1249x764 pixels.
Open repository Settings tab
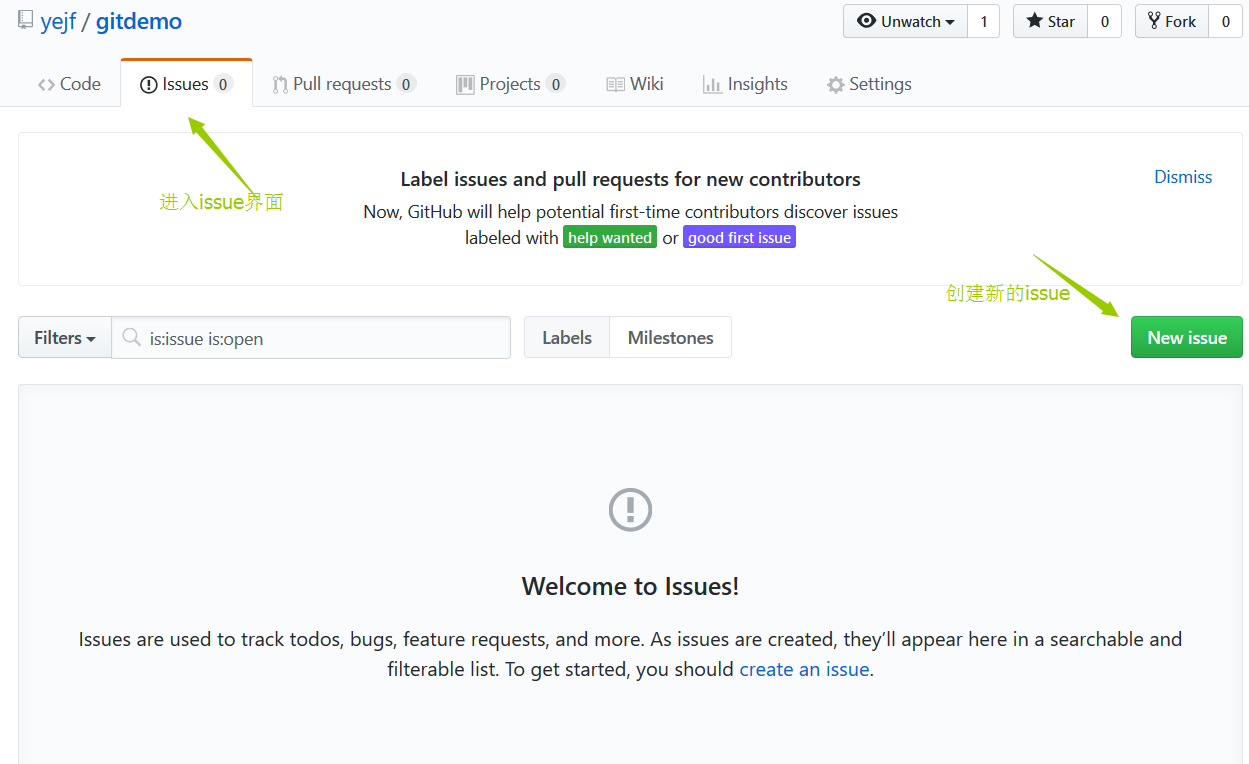point(869,84)
